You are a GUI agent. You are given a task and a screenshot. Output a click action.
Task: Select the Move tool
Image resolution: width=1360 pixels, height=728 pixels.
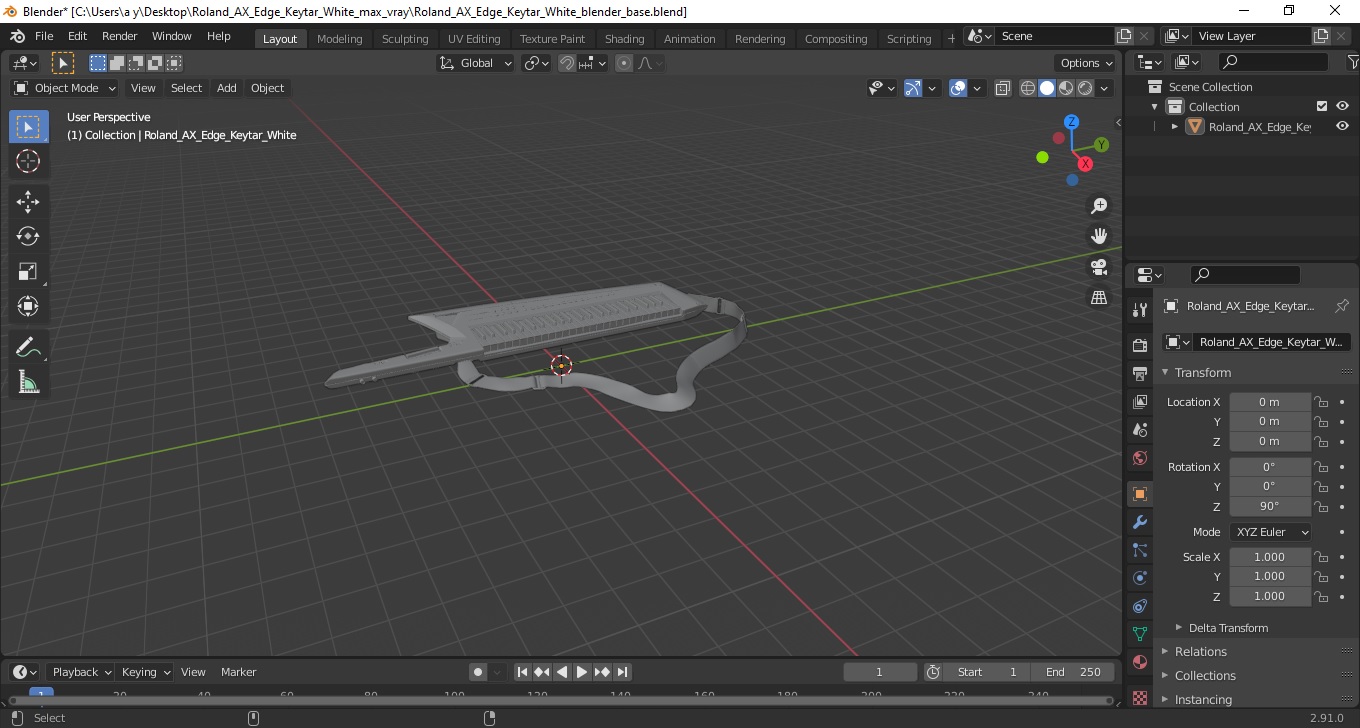pyautogui.click(x=28, y=202)
